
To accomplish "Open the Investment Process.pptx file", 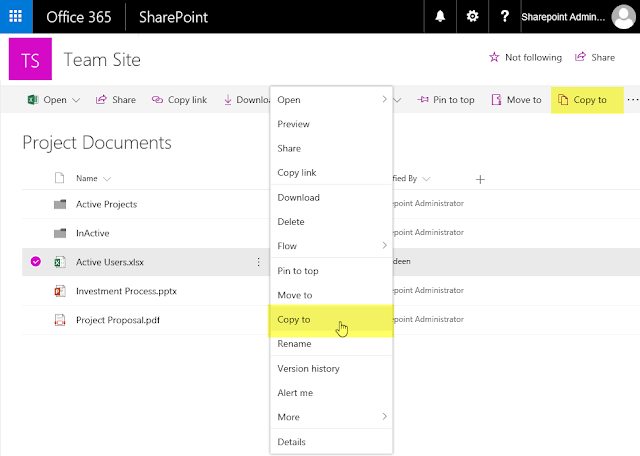I will (126, 291).
